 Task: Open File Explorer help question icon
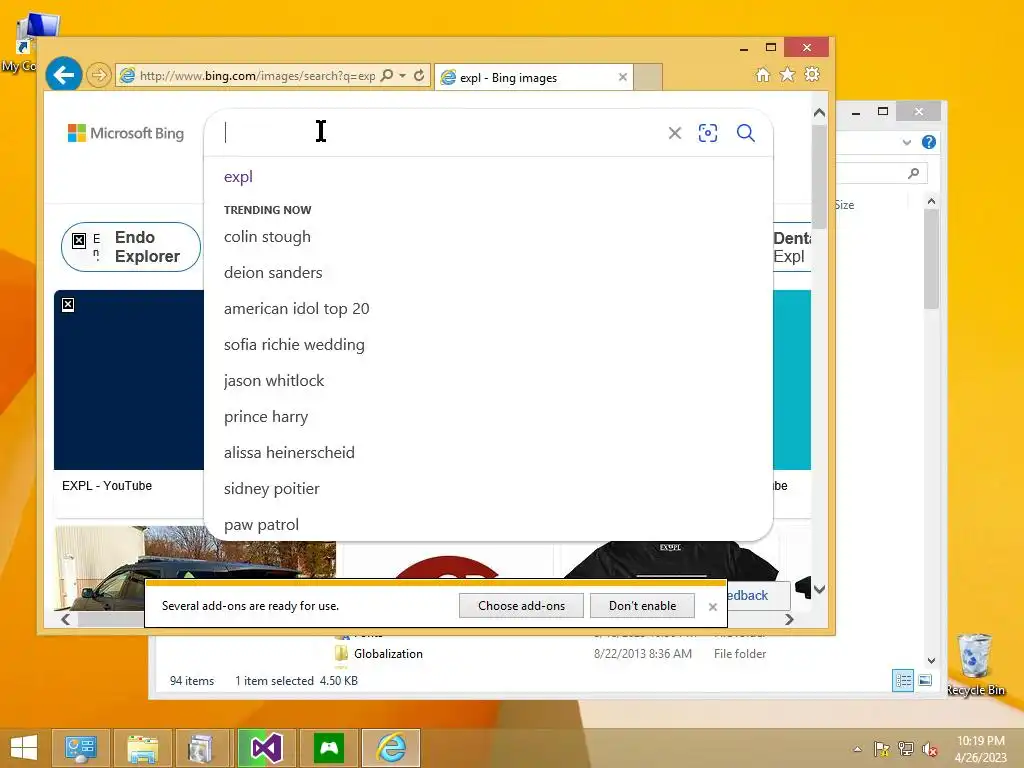coord(928,142)
